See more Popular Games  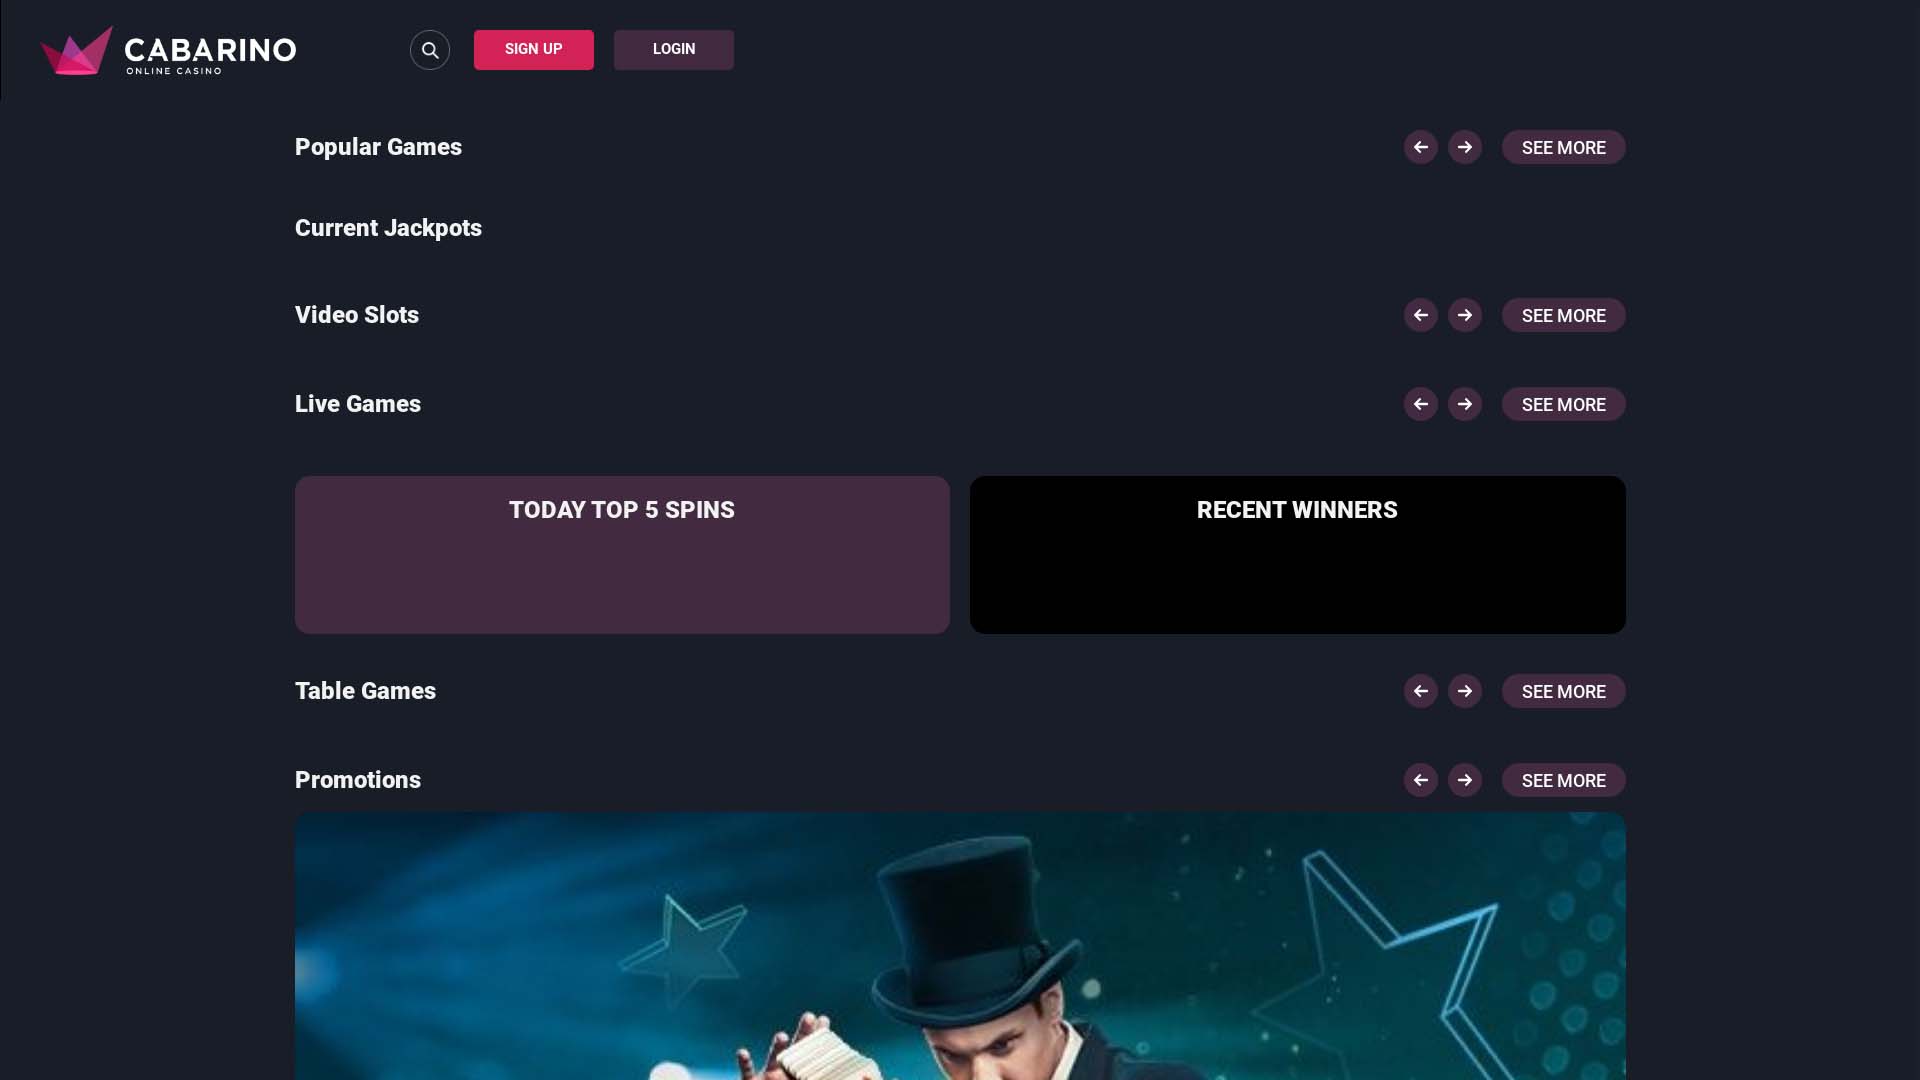pyautogui.click(x=1564, y=147)
